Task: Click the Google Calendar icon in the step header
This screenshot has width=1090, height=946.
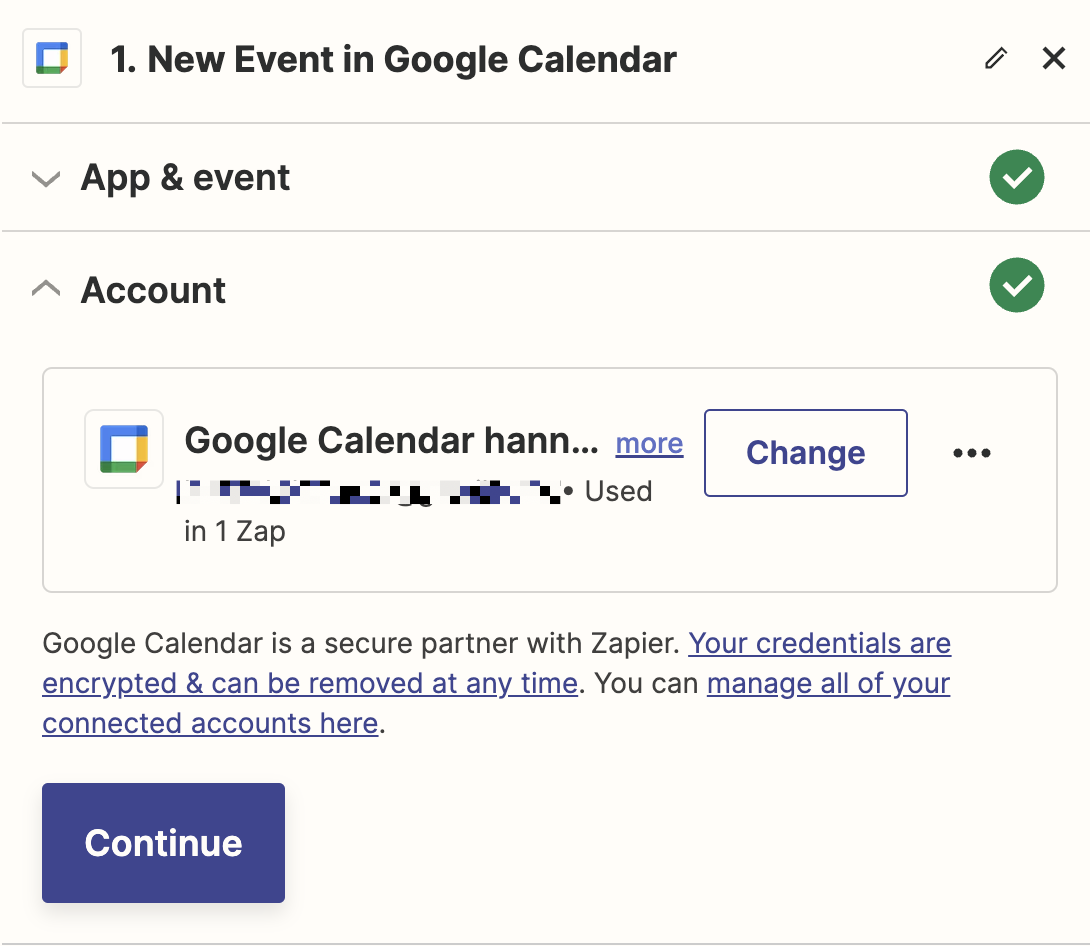Action: (52, 59)
